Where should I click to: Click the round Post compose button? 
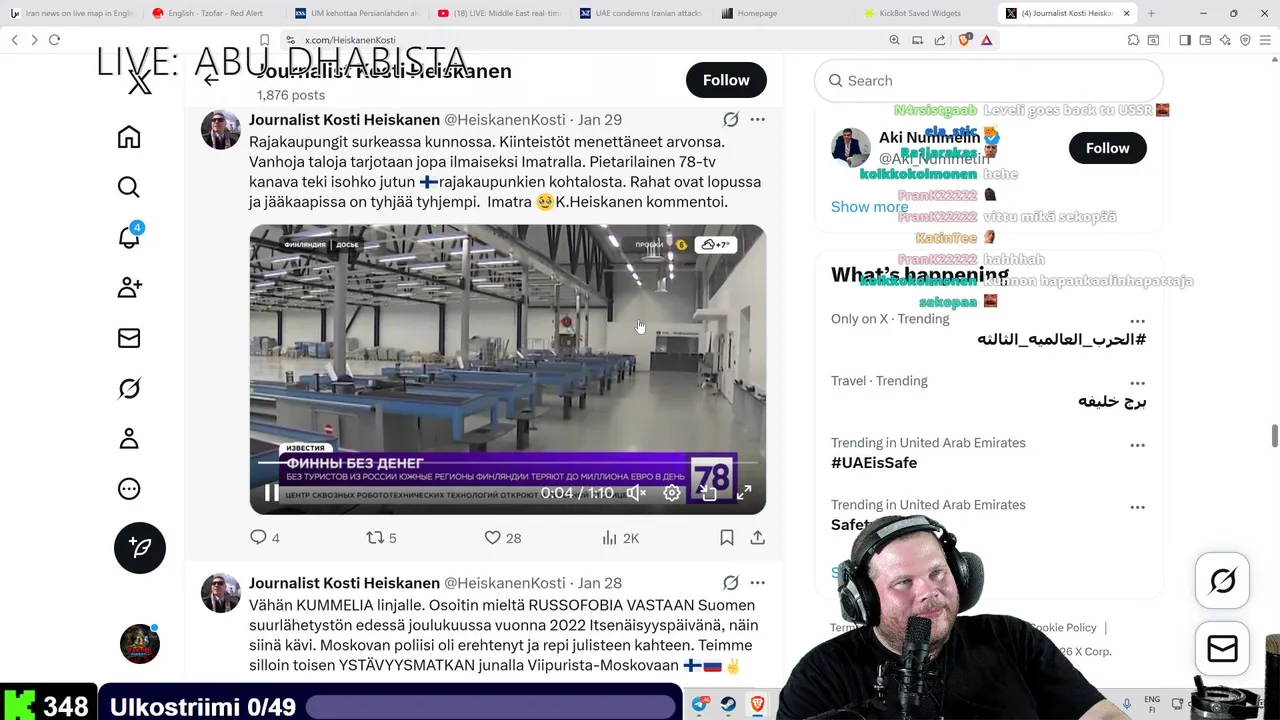coord(140,548)
